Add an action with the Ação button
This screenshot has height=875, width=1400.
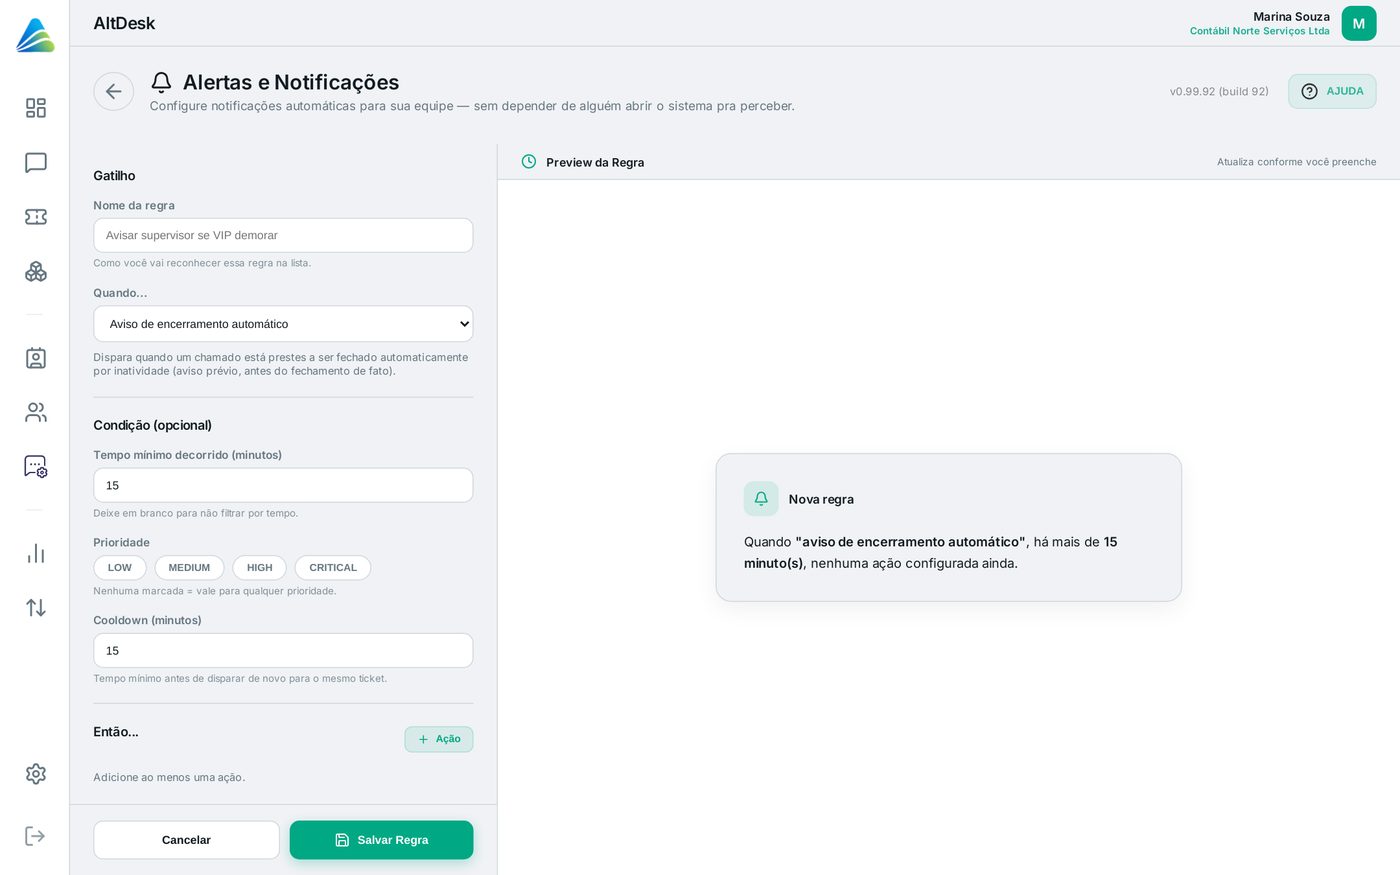click(x=439, y=739)
